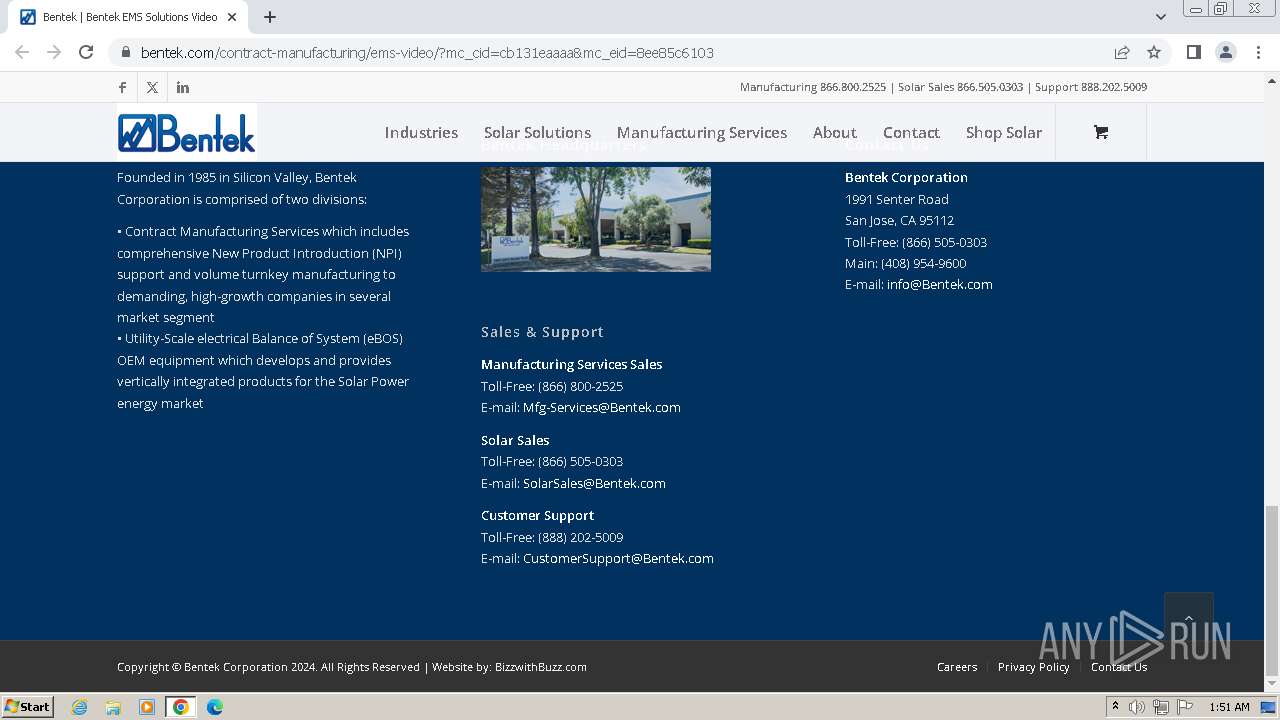Click the browser back arrow
The image size is (1280, 720).
point(22,52)
